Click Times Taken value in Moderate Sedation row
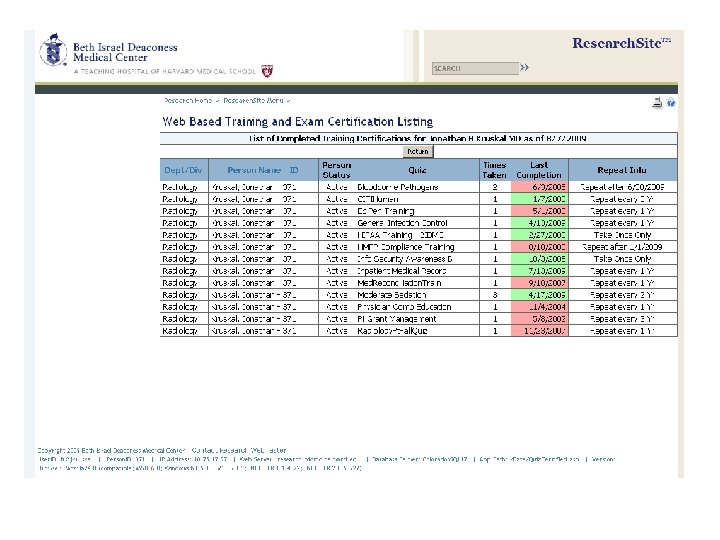The image size is (720, 540). pos(495,295)
